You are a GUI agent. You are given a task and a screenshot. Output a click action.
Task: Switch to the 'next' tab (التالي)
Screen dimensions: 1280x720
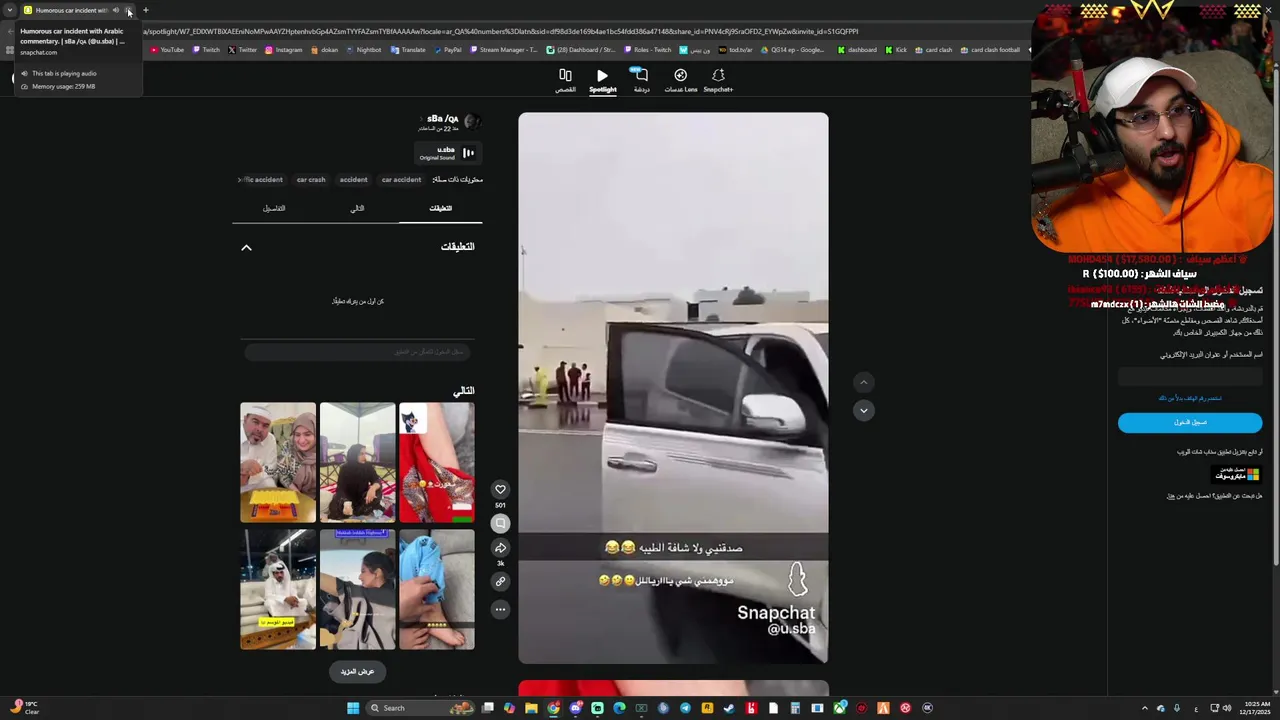(x=357, y=208)
